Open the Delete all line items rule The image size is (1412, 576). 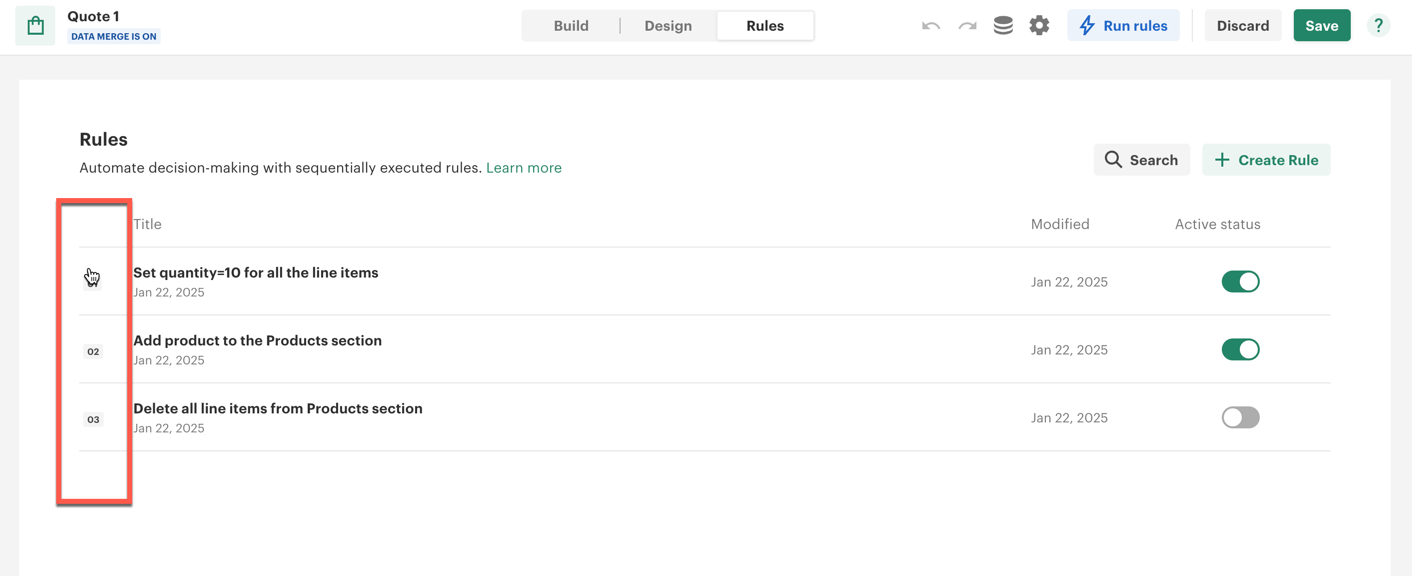pyautogui.click(x=278, y=409)
